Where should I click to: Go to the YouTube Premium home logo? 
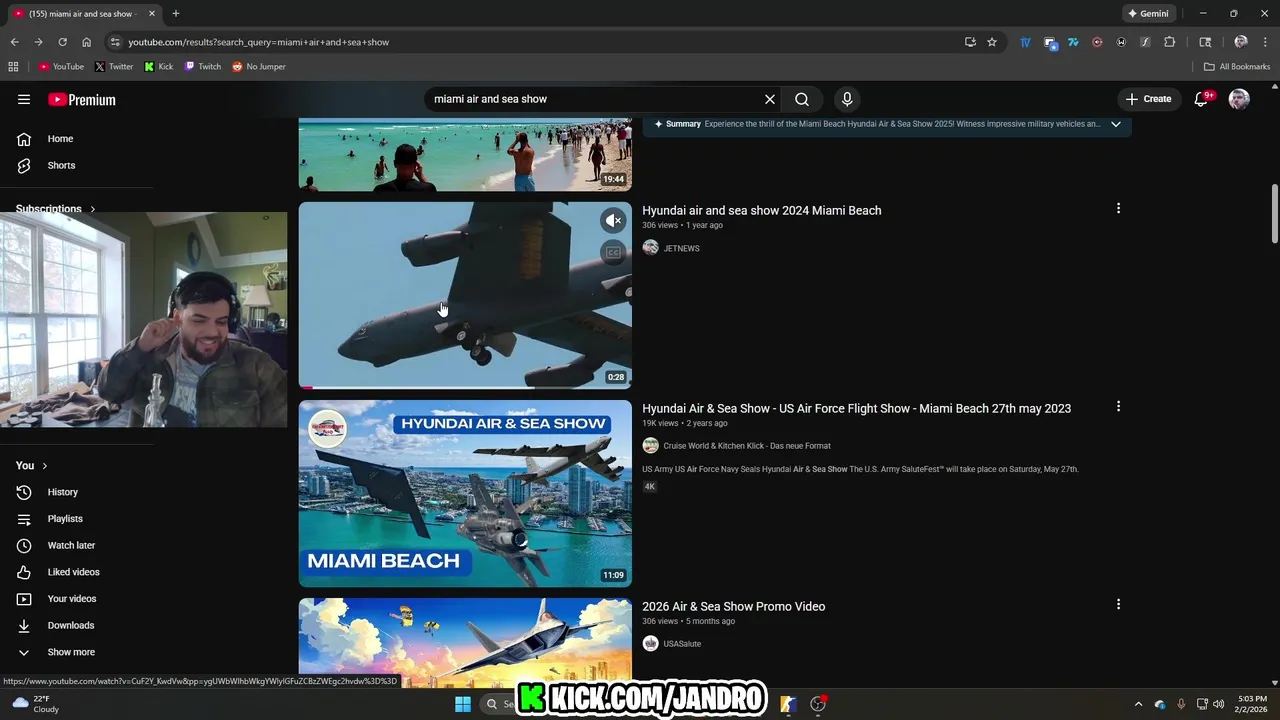click(82, 99)
